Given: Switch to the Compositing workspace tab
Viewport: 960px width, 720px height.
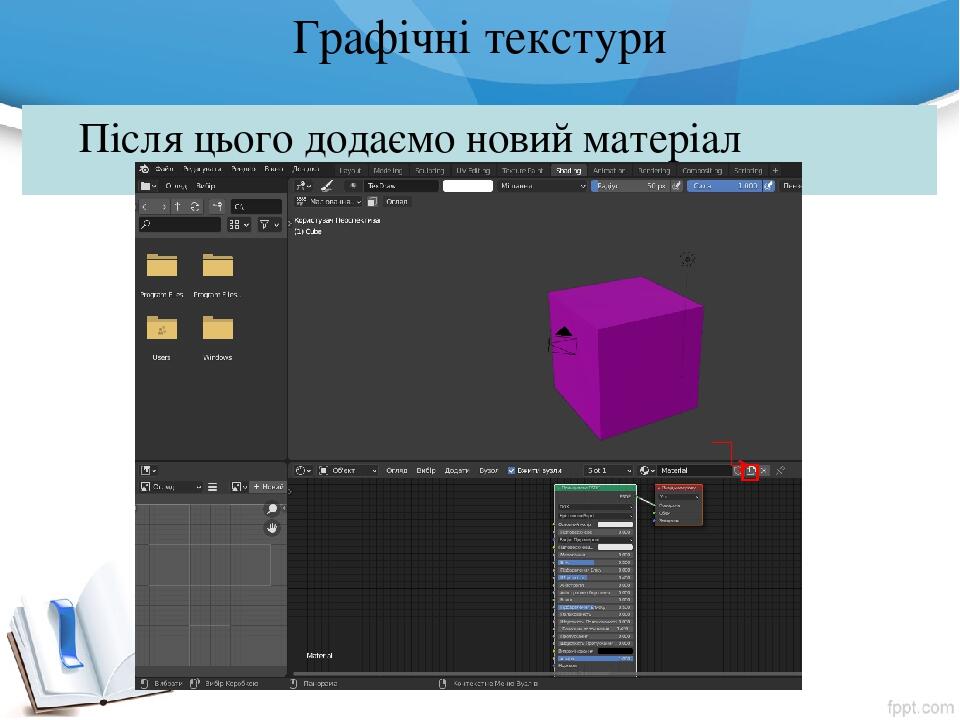Looking at the screenshot, I should [702, 171].
